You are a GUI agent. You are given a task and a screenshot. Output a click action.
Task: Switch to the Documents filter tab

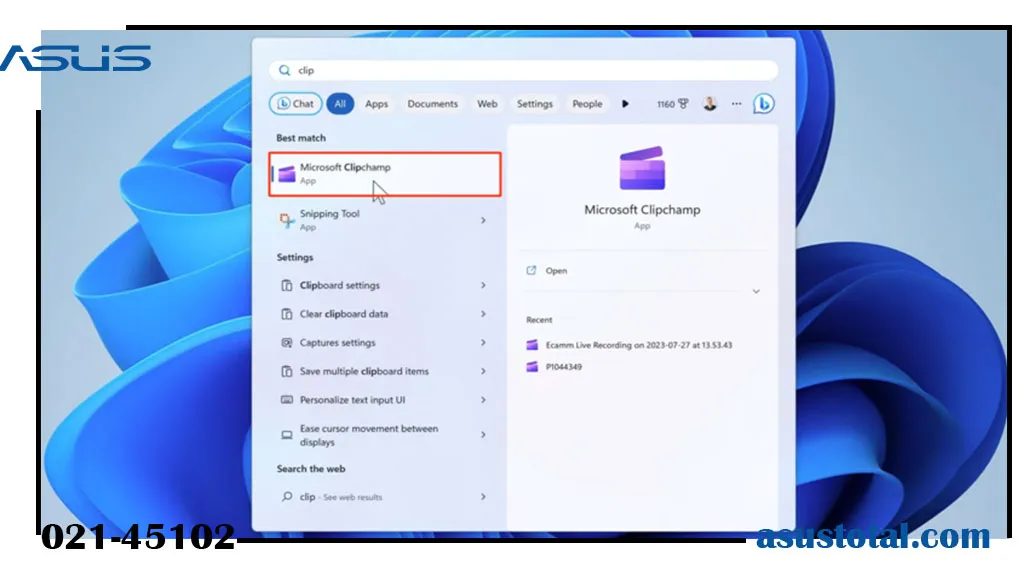432,104
